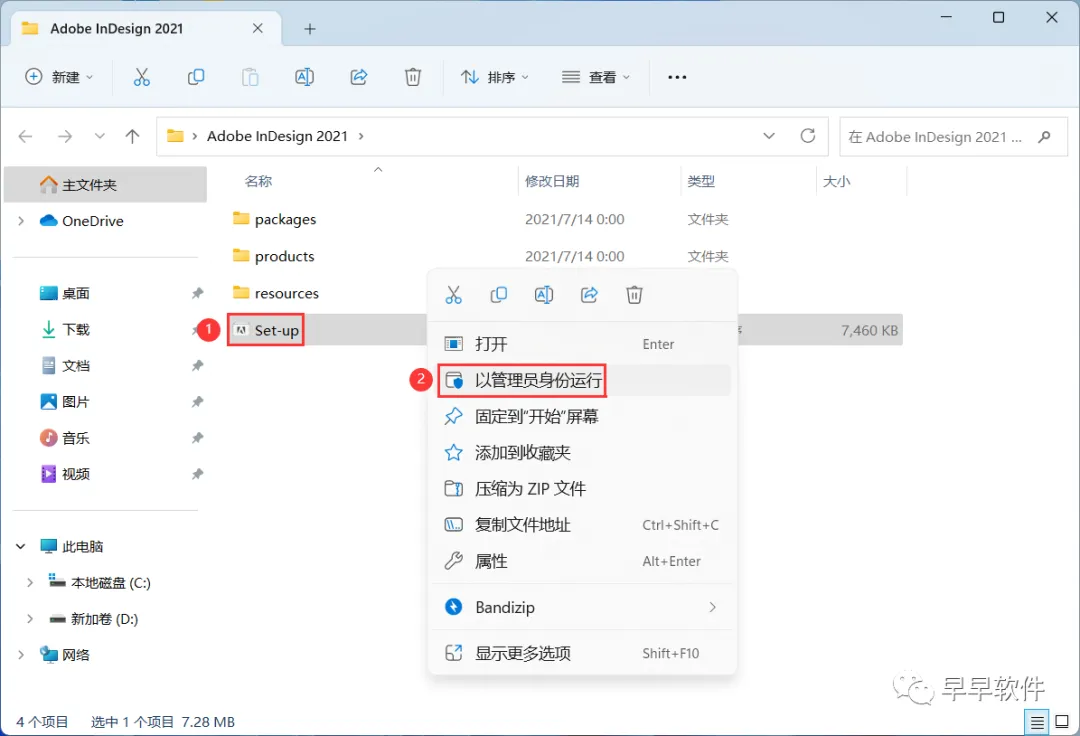Viewport: 1080px width, 736px height.
Task: Select 打开 in the context menu
Action: [582, 344]
